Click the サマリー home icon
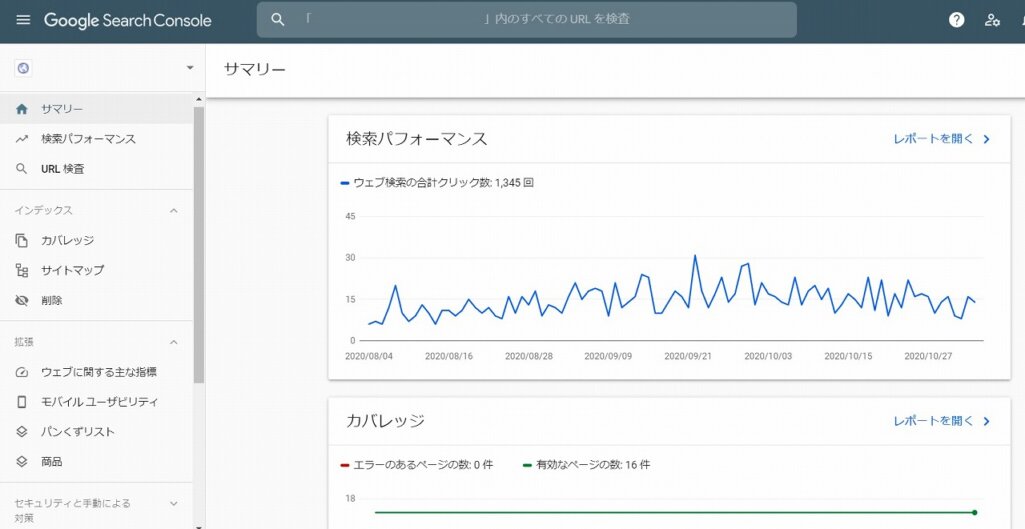This screenshot has height=529, width=1025. click(22, 109)
